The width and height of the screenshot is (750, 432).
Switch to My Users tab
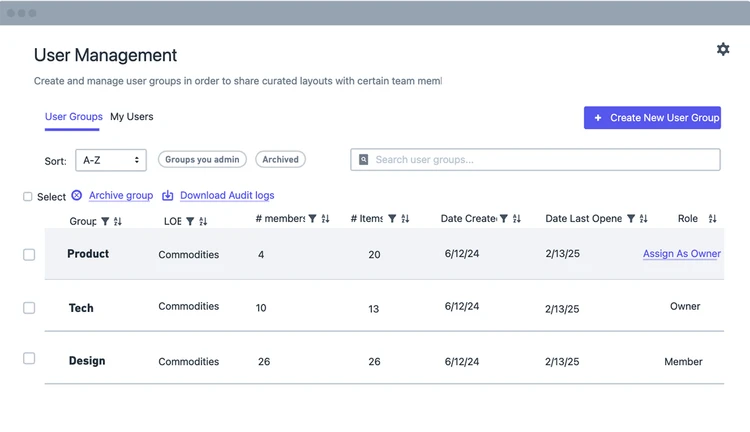[132, 117]
